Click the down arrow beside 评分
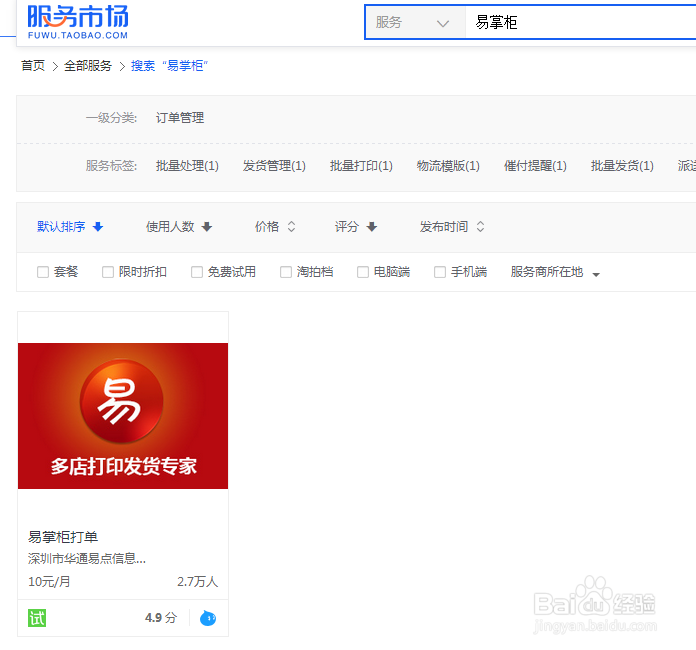The width and height of the screenshot is (696, 650). [x=372, y=227]
